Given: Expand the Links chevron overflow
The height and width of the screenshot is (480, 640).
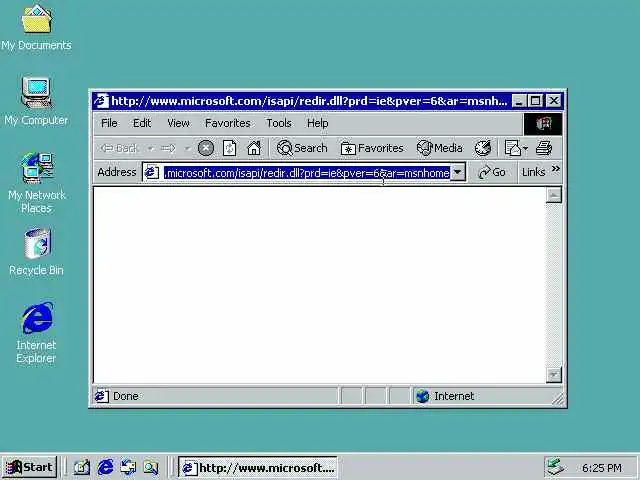Looking at the screenshot, I should 556,169.
